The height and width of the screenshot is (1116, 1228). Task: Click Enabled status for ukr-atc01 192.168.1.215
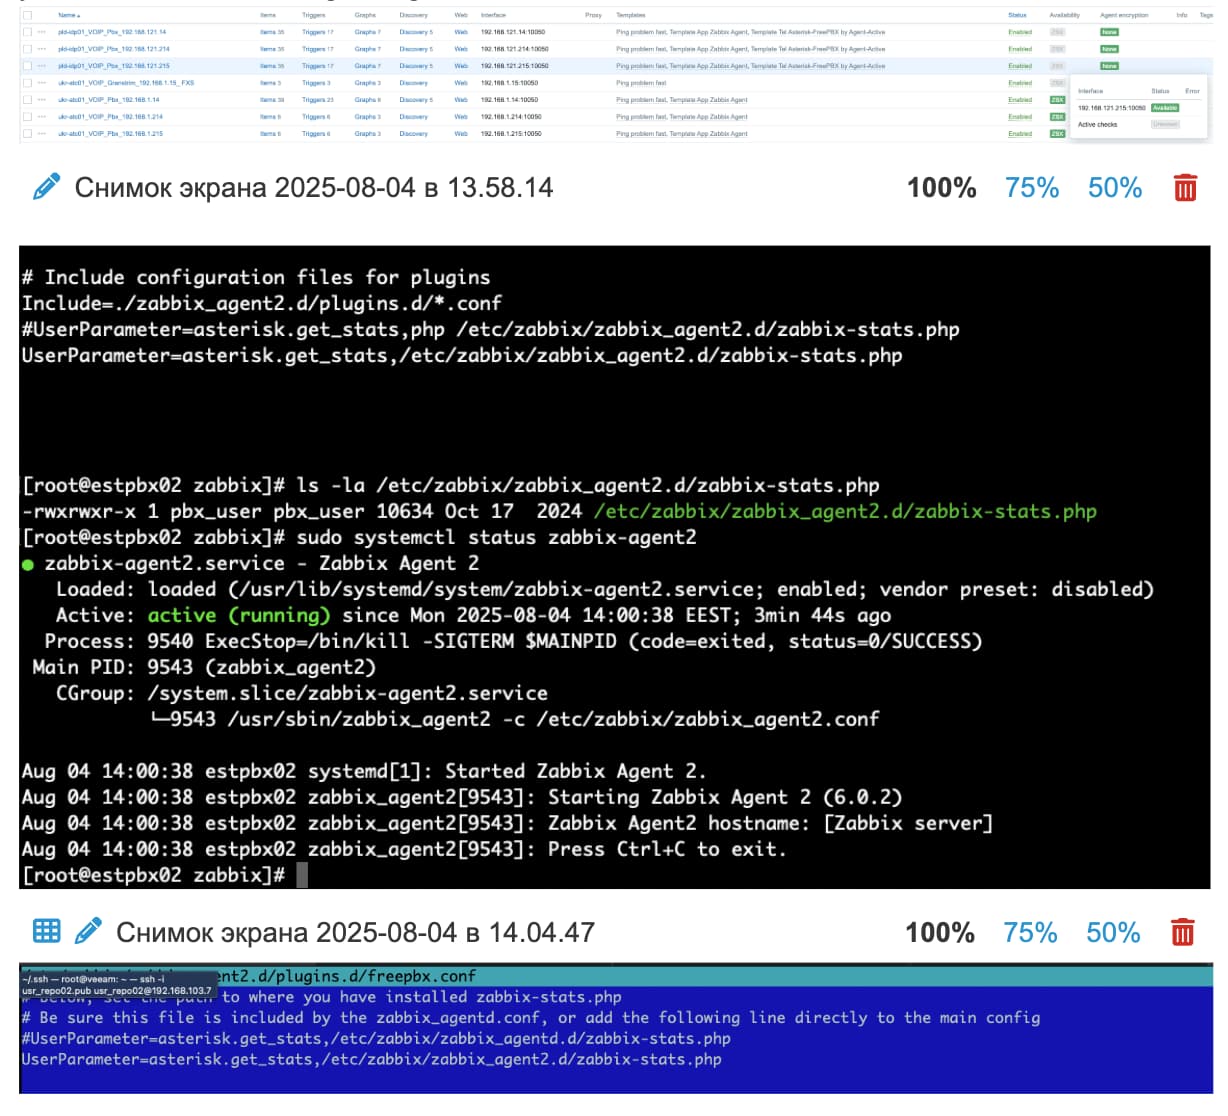click(1020, 134)
